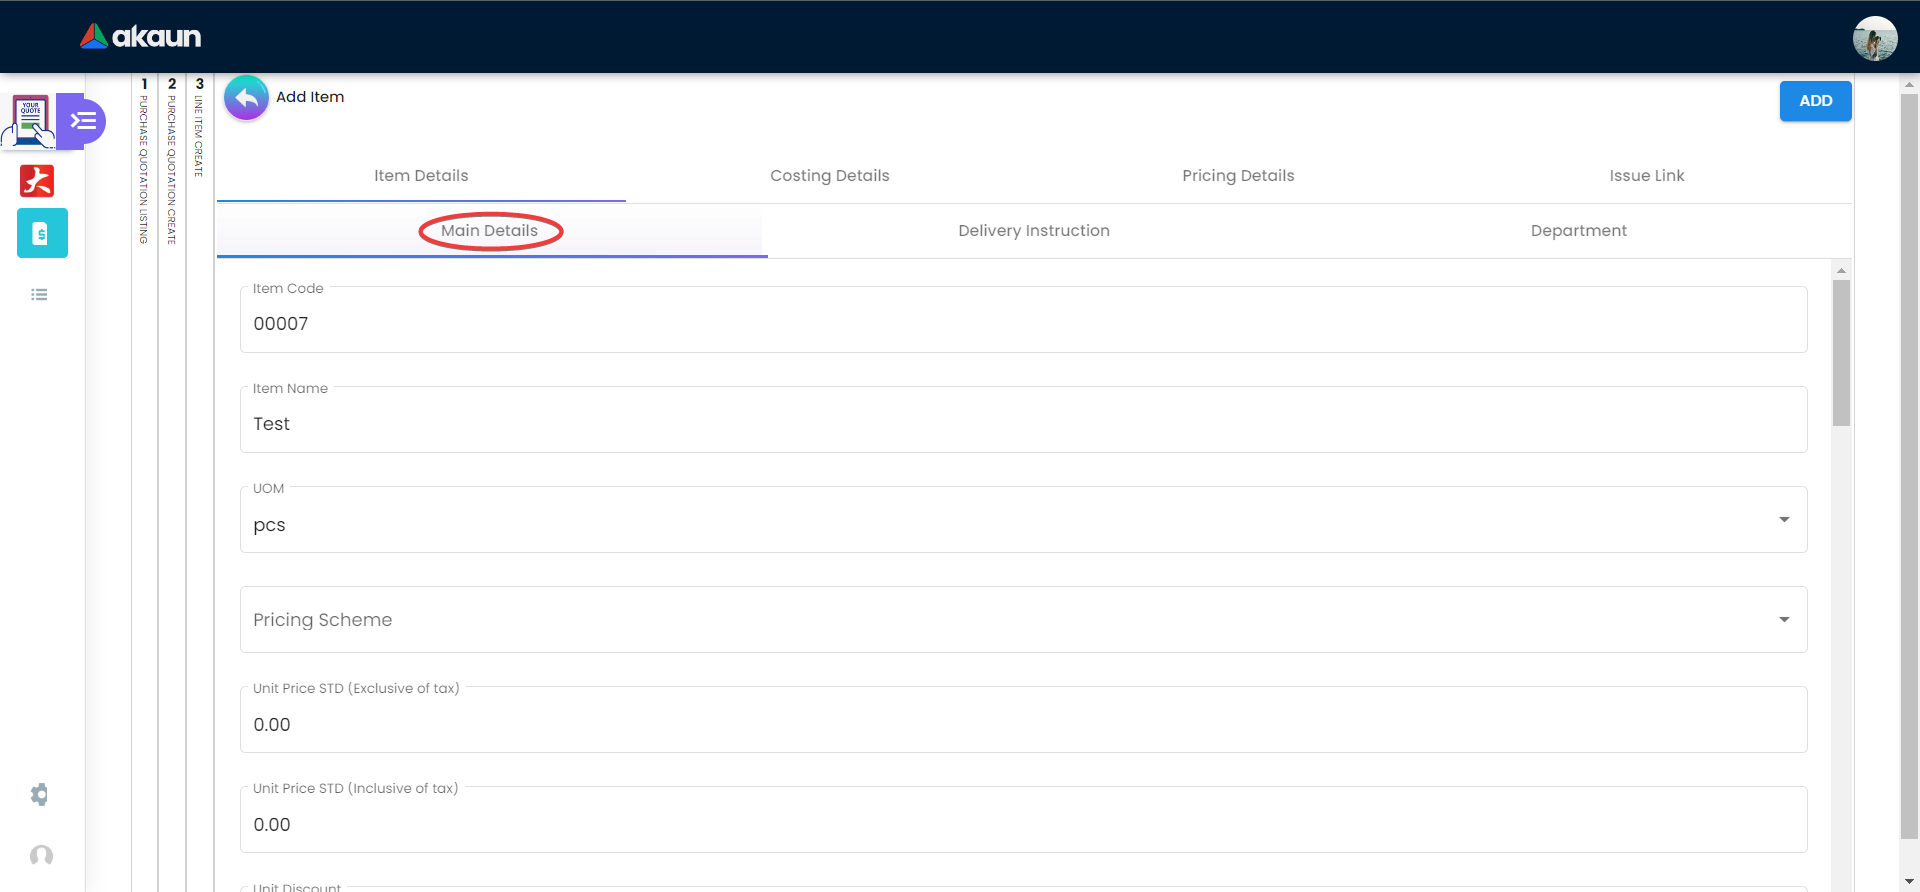This screenshot has width=1920, height=892.
Task: Select the Department sub-tab
Action: (x=1579, y=231)
